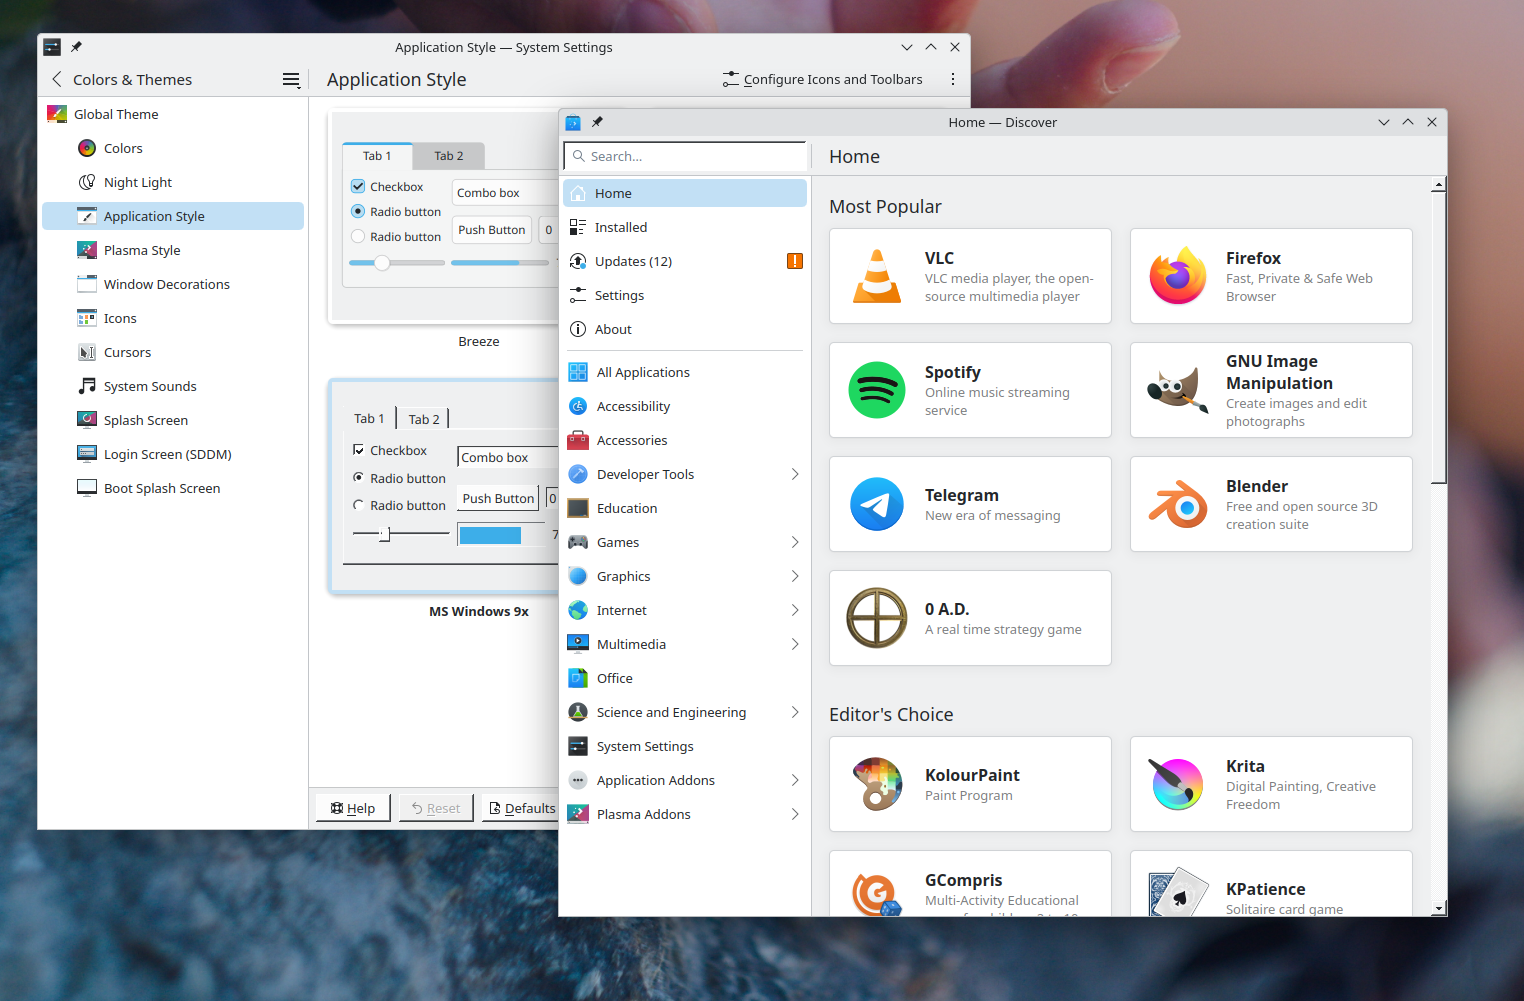Open About in Discover sidebar
The image size is (1524, 1001).
point(685,329)
